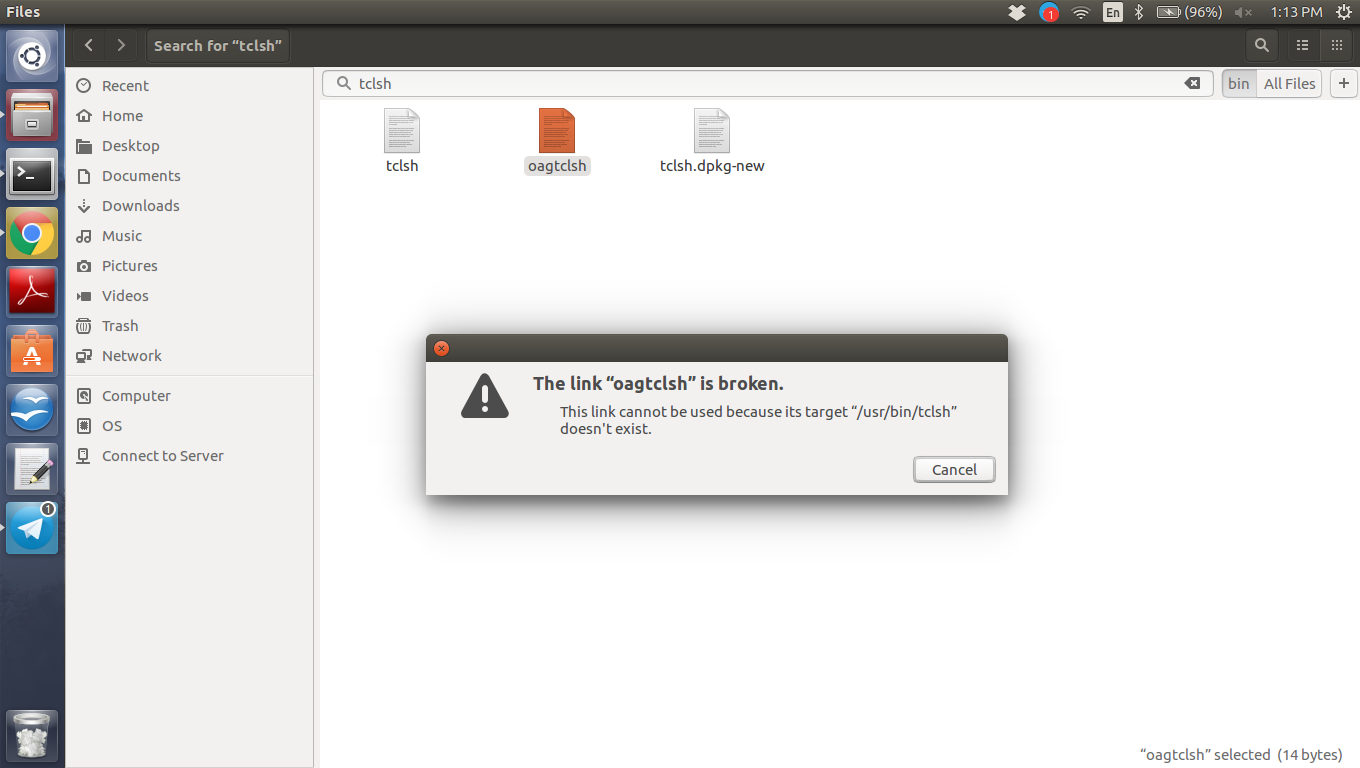Add search filter with plus button

[1343, 84]
